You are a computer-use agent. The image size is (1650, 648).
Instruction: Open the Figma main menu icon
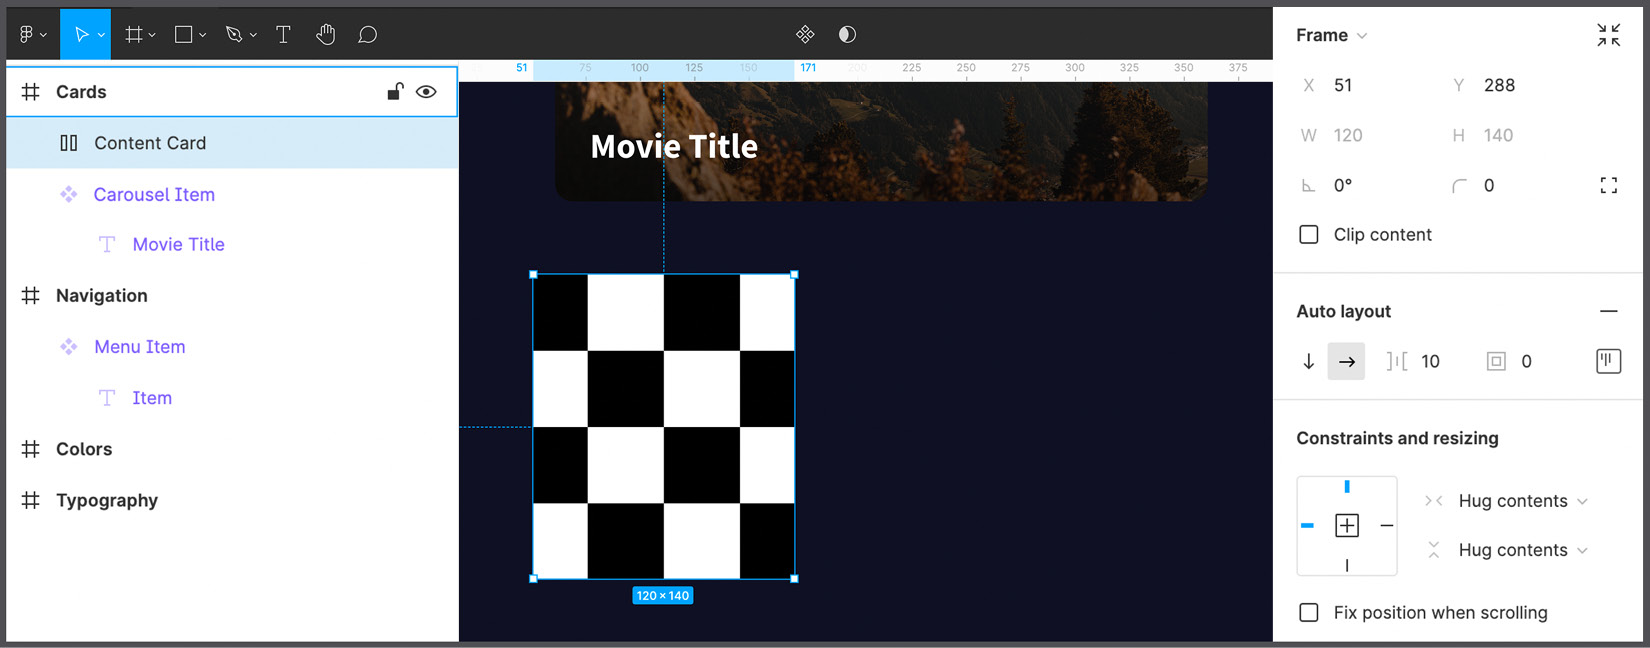click(26, 34)
